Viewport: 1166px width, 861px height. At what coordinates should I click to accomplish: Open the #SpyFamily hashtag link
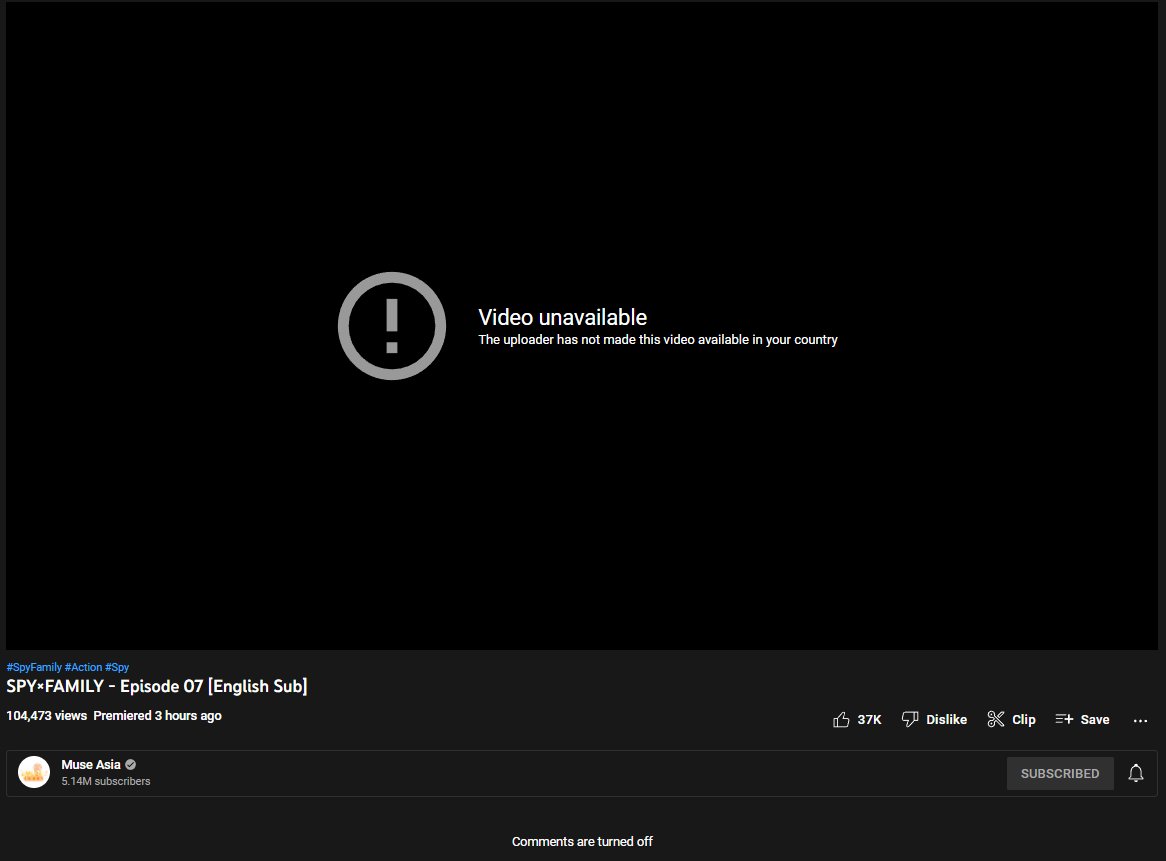click(34, 667)
